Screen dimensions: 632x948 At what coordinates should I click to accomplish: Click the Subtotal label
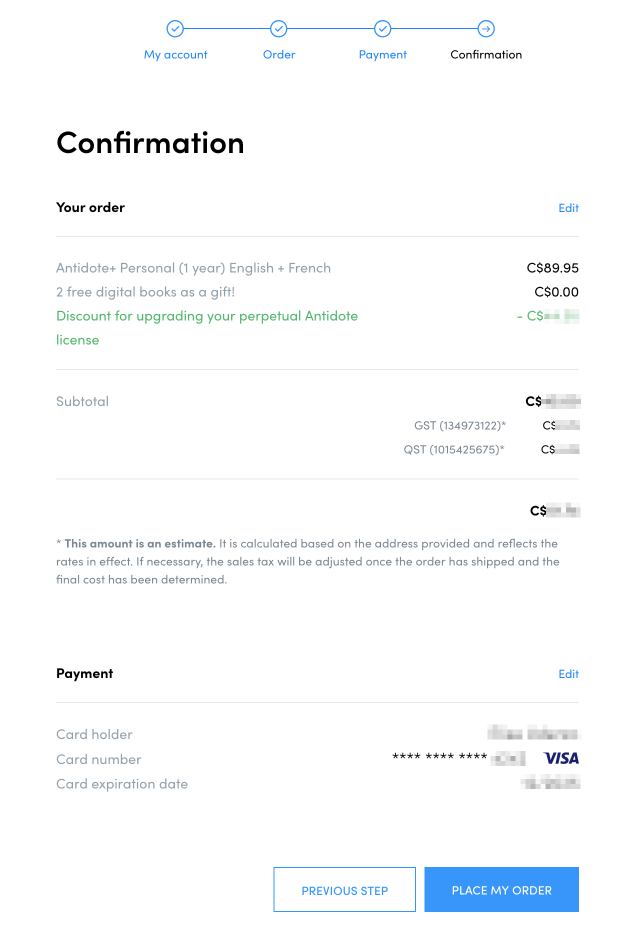[82, 402]
